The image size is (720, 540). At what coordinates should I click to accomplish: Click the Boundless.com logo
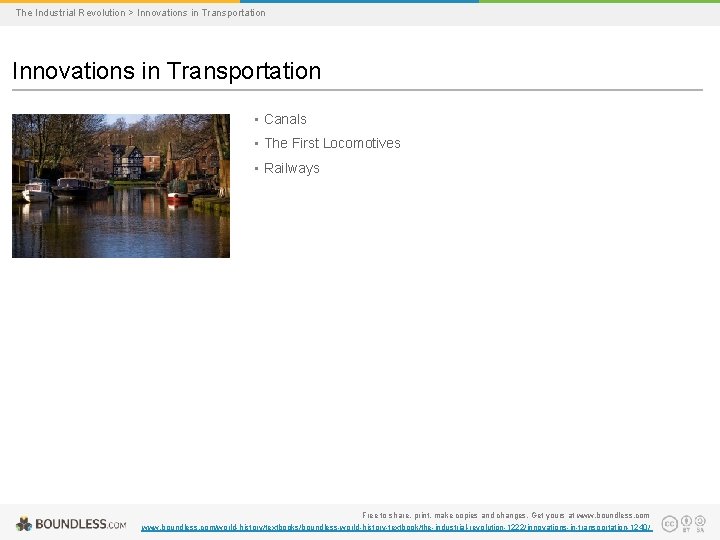(71, 524)
